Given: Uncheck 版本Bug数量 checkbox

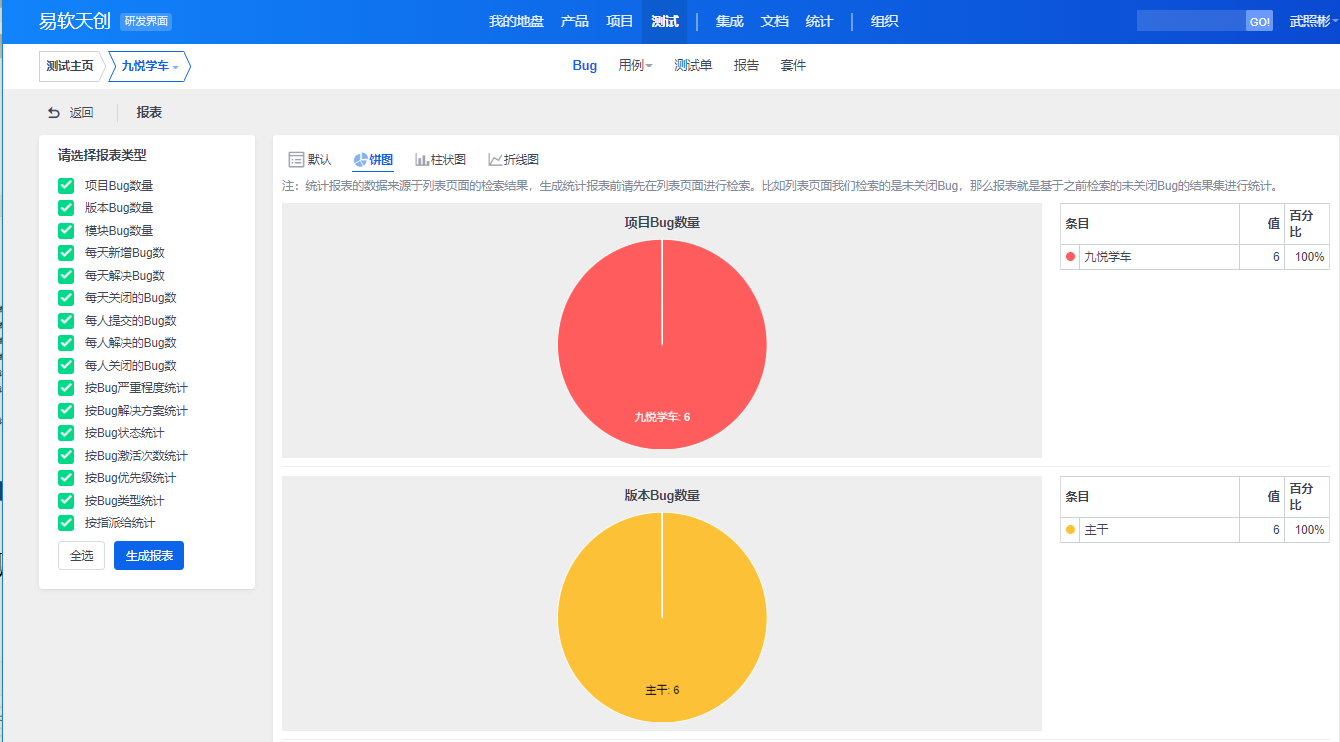Looking at the screenshot, I should click(66, 208).
